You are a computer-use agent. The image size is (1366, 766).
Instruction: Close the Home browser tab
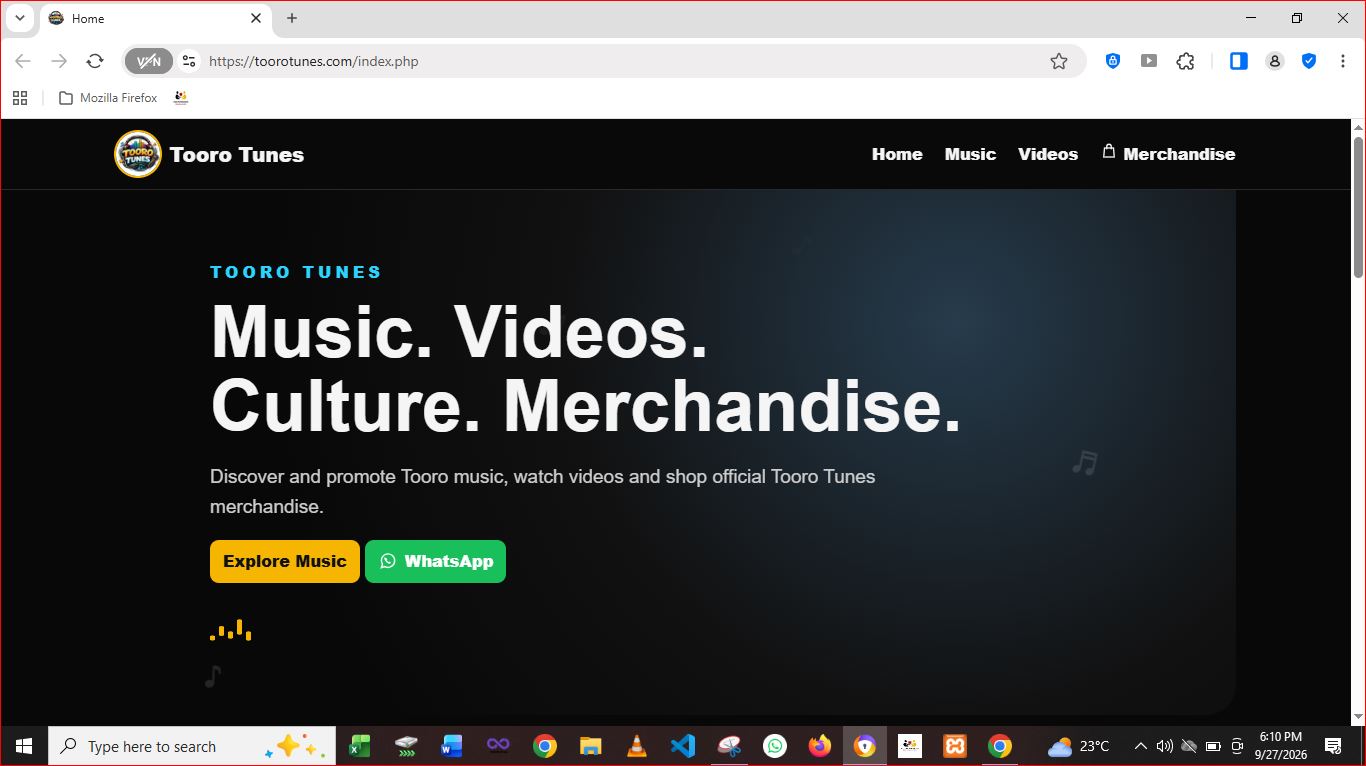[x=256, y=18]
